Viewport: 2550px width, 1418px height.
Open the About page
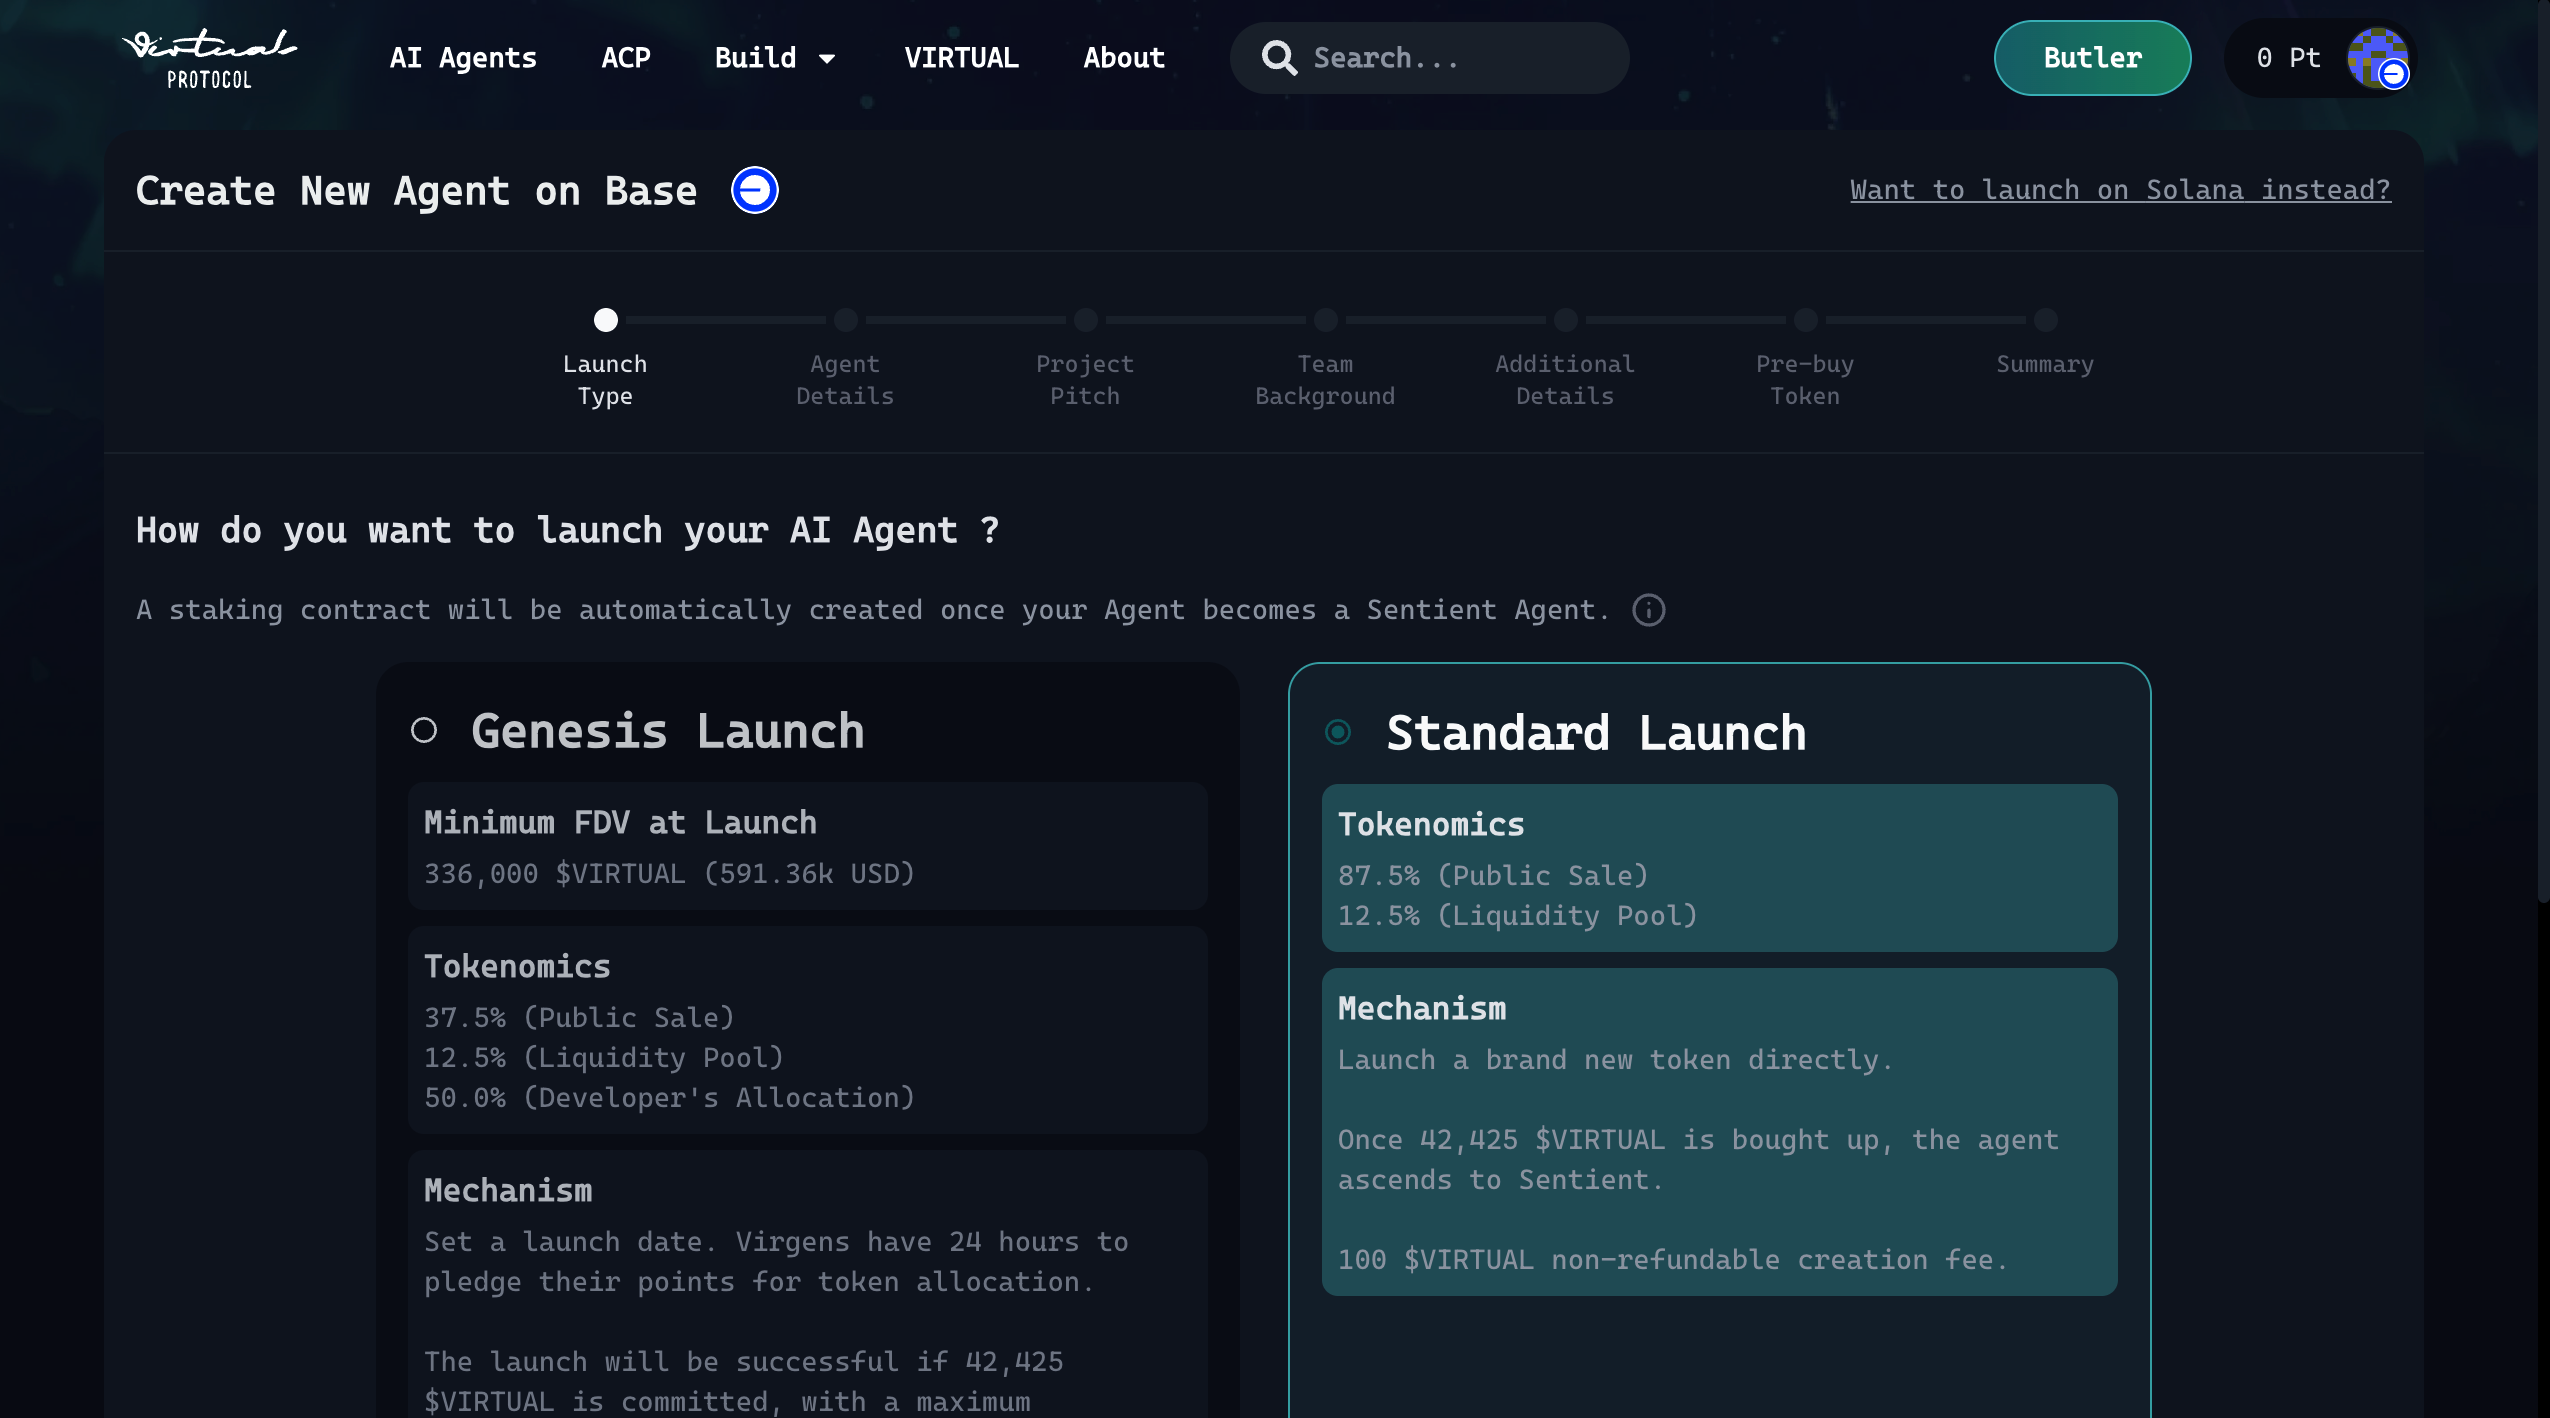pos(1124,58)
